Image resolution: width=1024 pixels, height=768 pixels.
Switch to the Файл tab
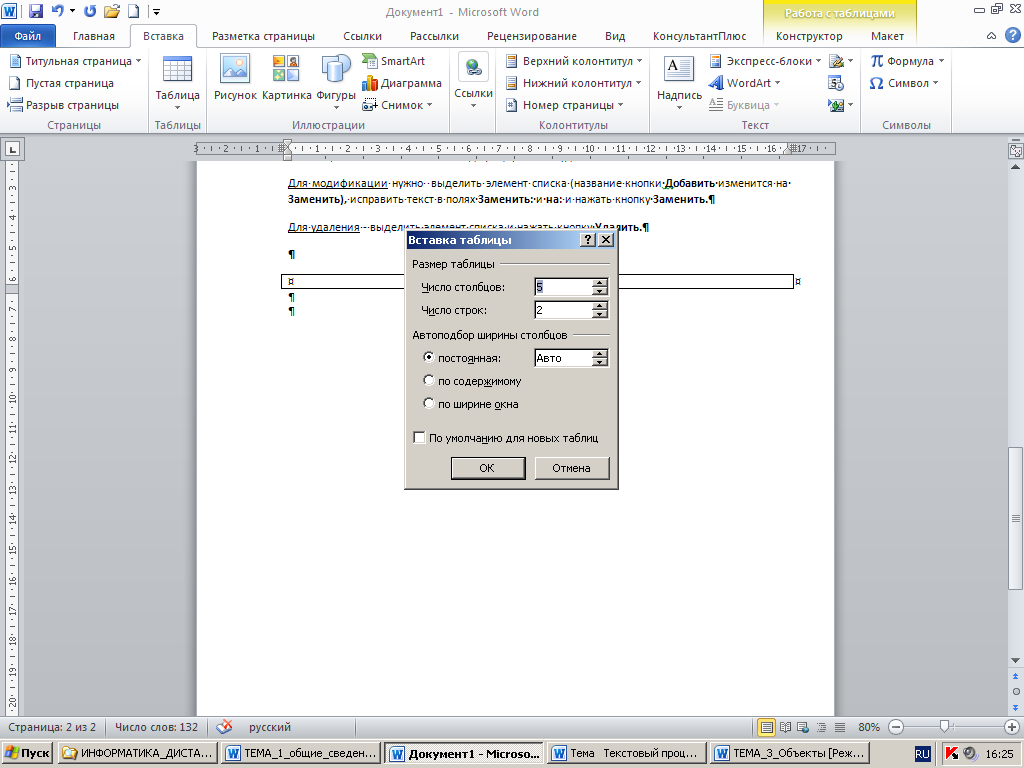[x=27, y=36]
